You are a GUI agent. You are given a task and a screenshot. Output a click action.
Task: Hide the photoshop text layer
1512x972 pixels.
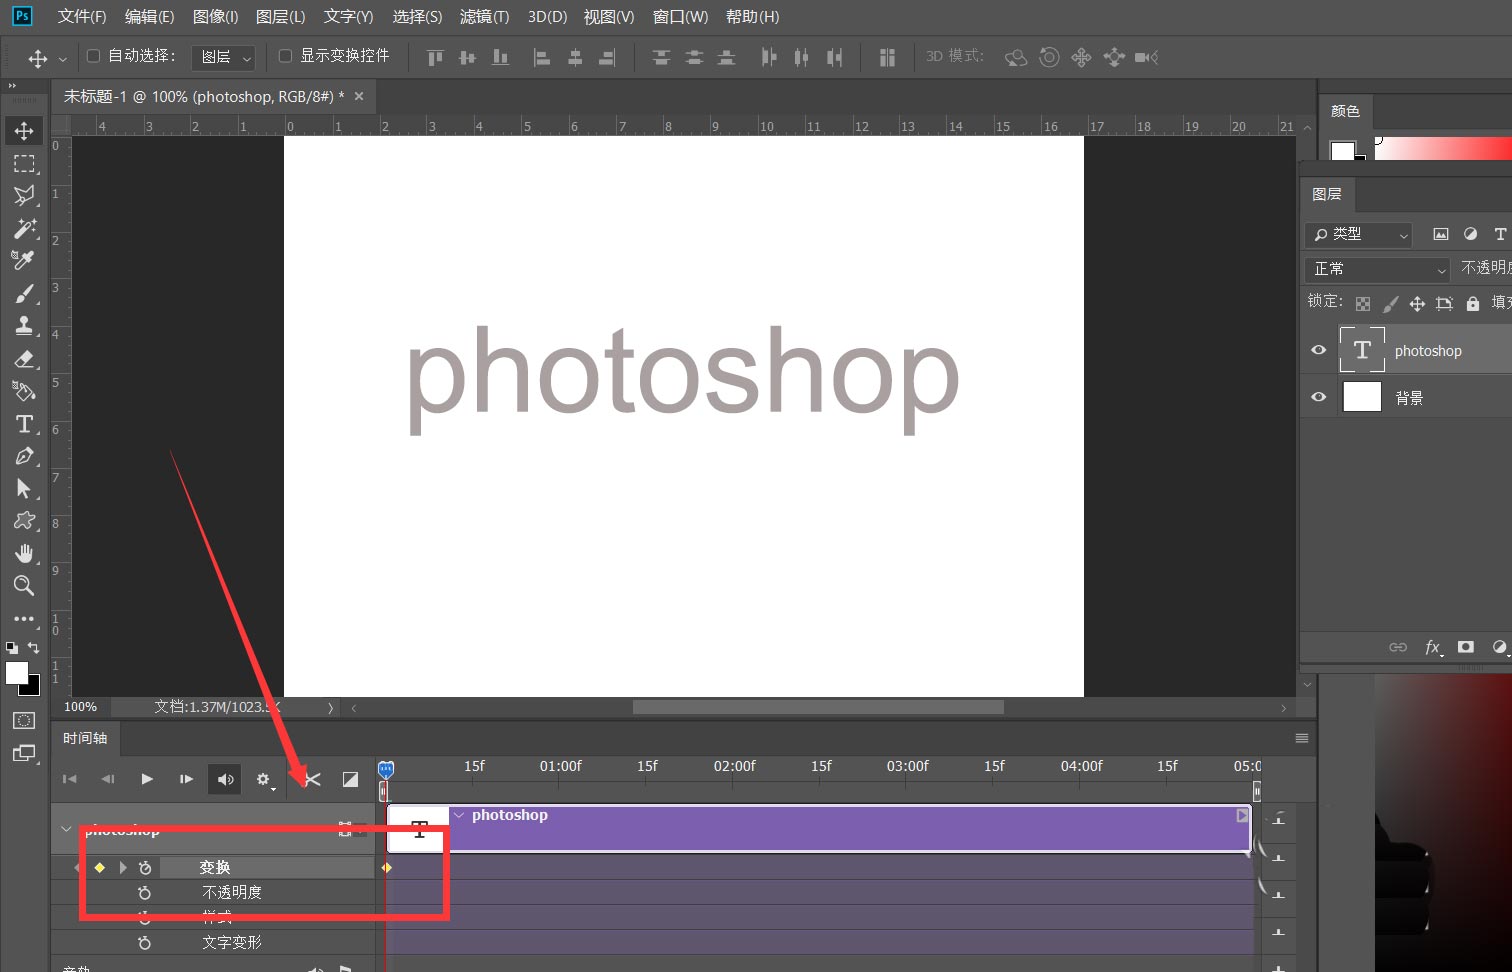click(x=1319, y=350)
